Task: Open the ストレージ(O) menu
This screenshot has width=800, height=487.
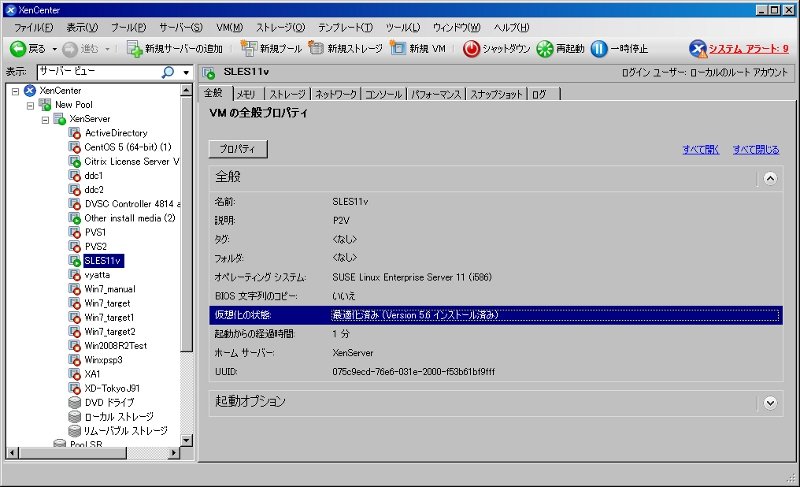Action: 280,28
